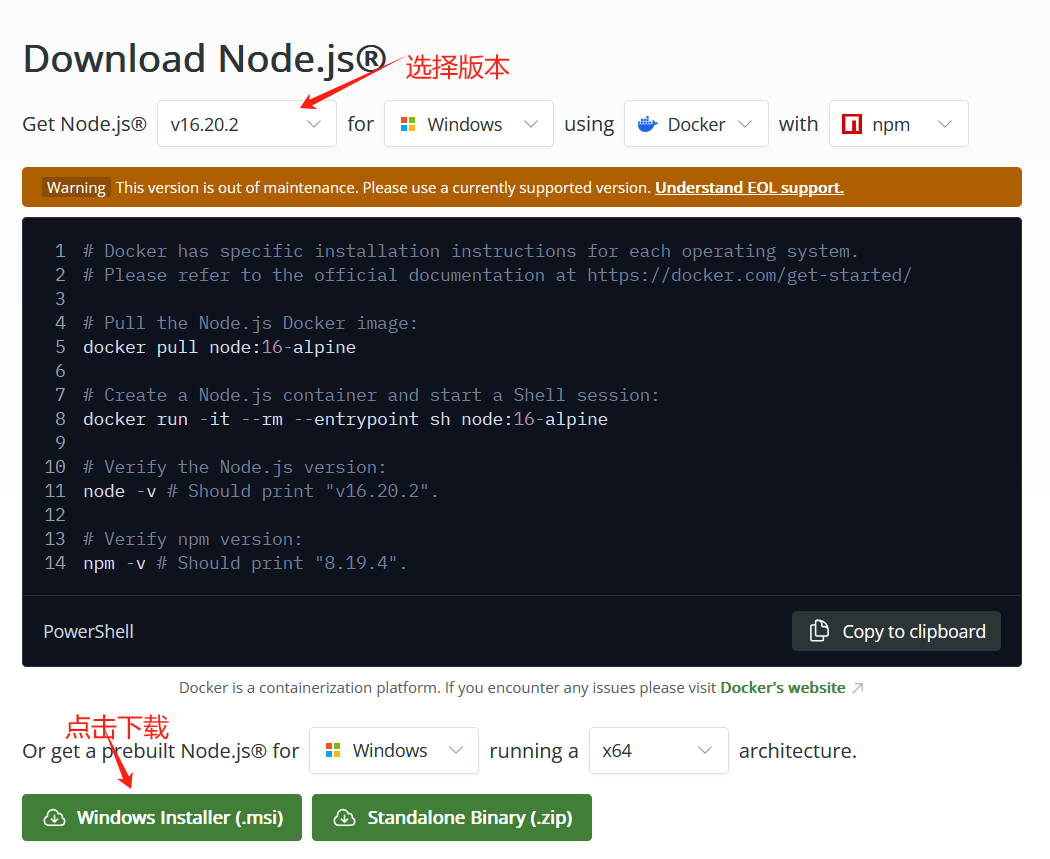The height and width of the screenshot is (859, 1050).
Task: Click the docker.com/get-started comment line
Action: pyautogui.click(x=498, y=275)
